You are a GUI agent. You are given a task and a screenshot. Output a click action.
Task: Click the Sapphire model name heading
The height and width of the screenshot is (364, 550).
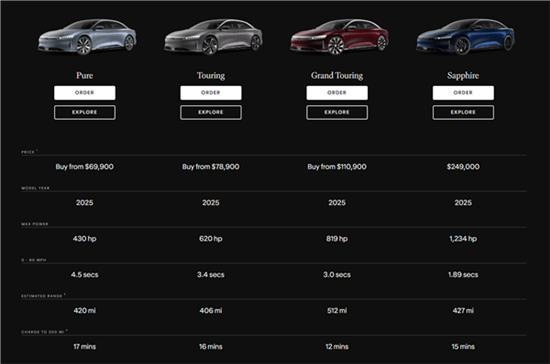click(x=463, y=75)
